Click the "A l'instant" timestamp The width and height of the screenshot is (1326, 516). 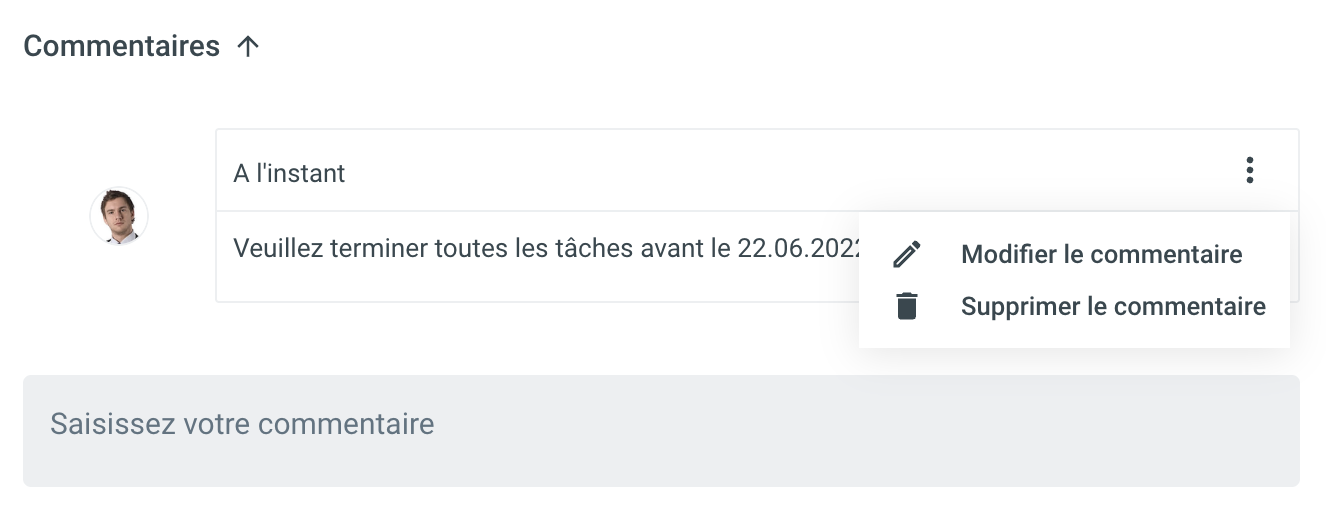tap(289, 173)
